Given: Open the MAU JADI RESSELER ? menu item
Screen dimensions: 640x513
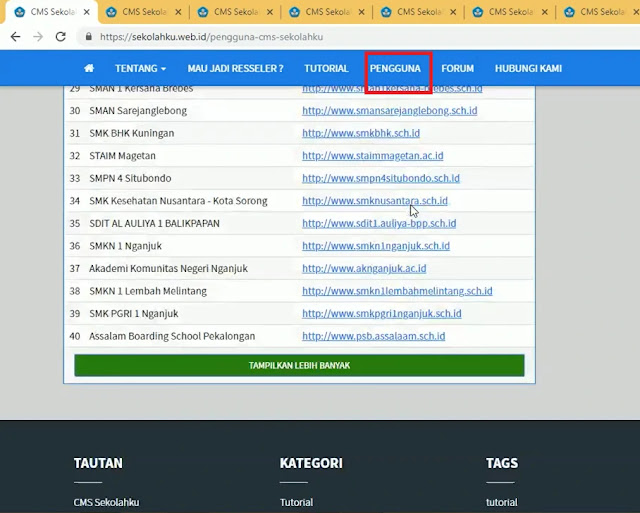Looking at the screenshot, I should (x=236, y=68).
